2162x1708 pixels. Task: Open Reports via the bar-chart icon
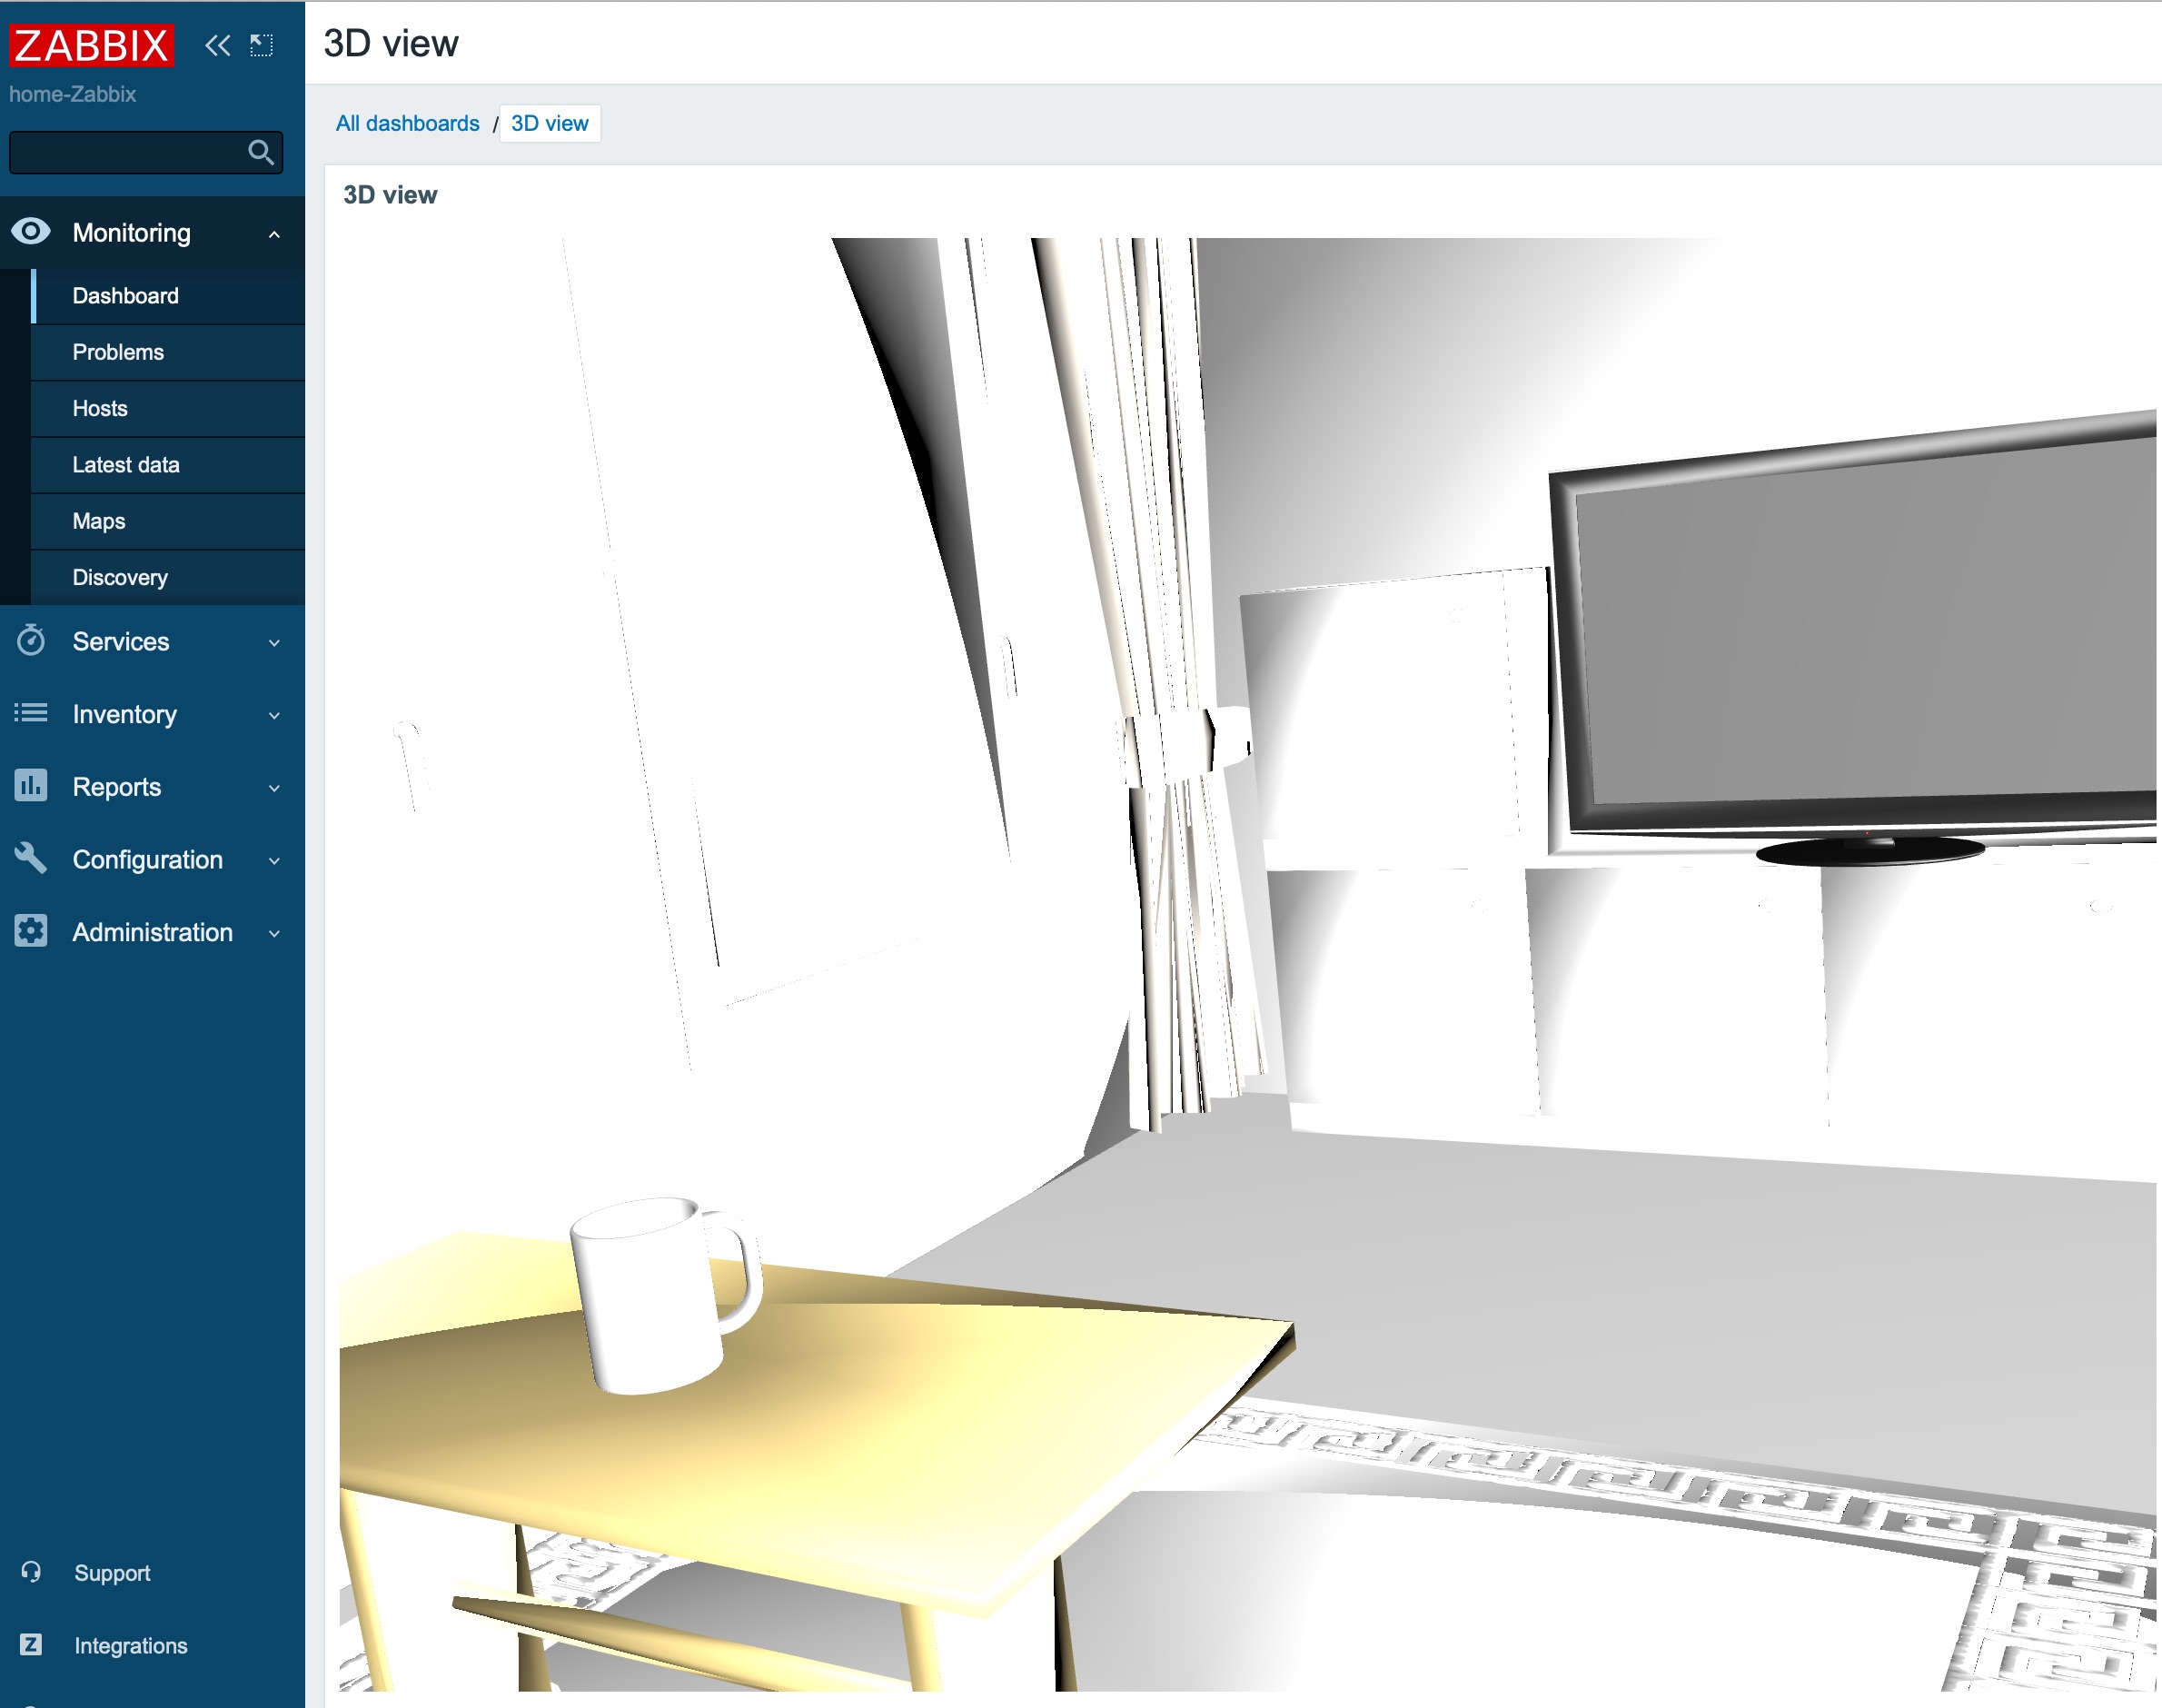(32, 786)
